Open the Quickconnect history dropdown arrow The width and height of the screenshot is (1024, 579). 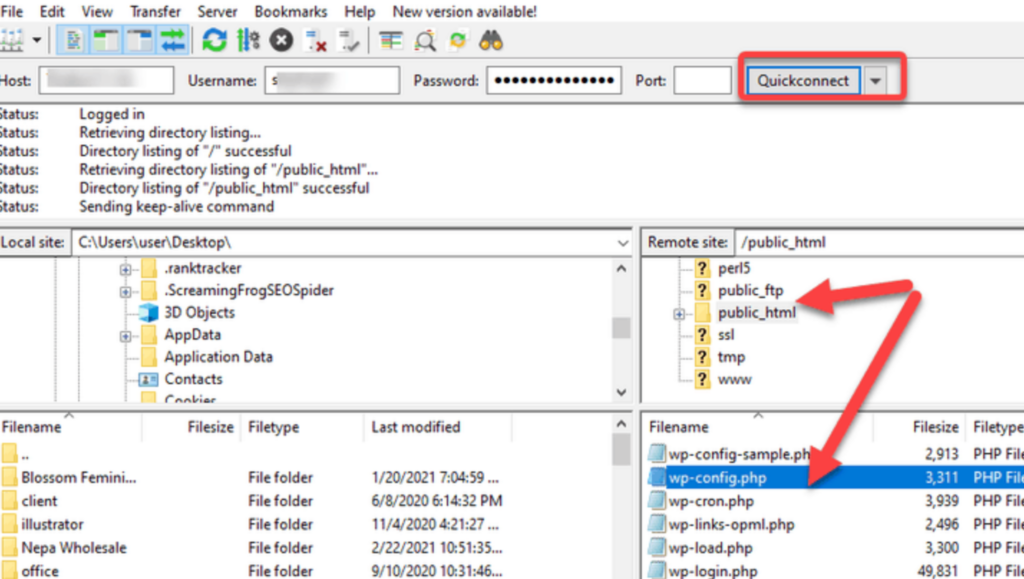[x=876, y=81]
